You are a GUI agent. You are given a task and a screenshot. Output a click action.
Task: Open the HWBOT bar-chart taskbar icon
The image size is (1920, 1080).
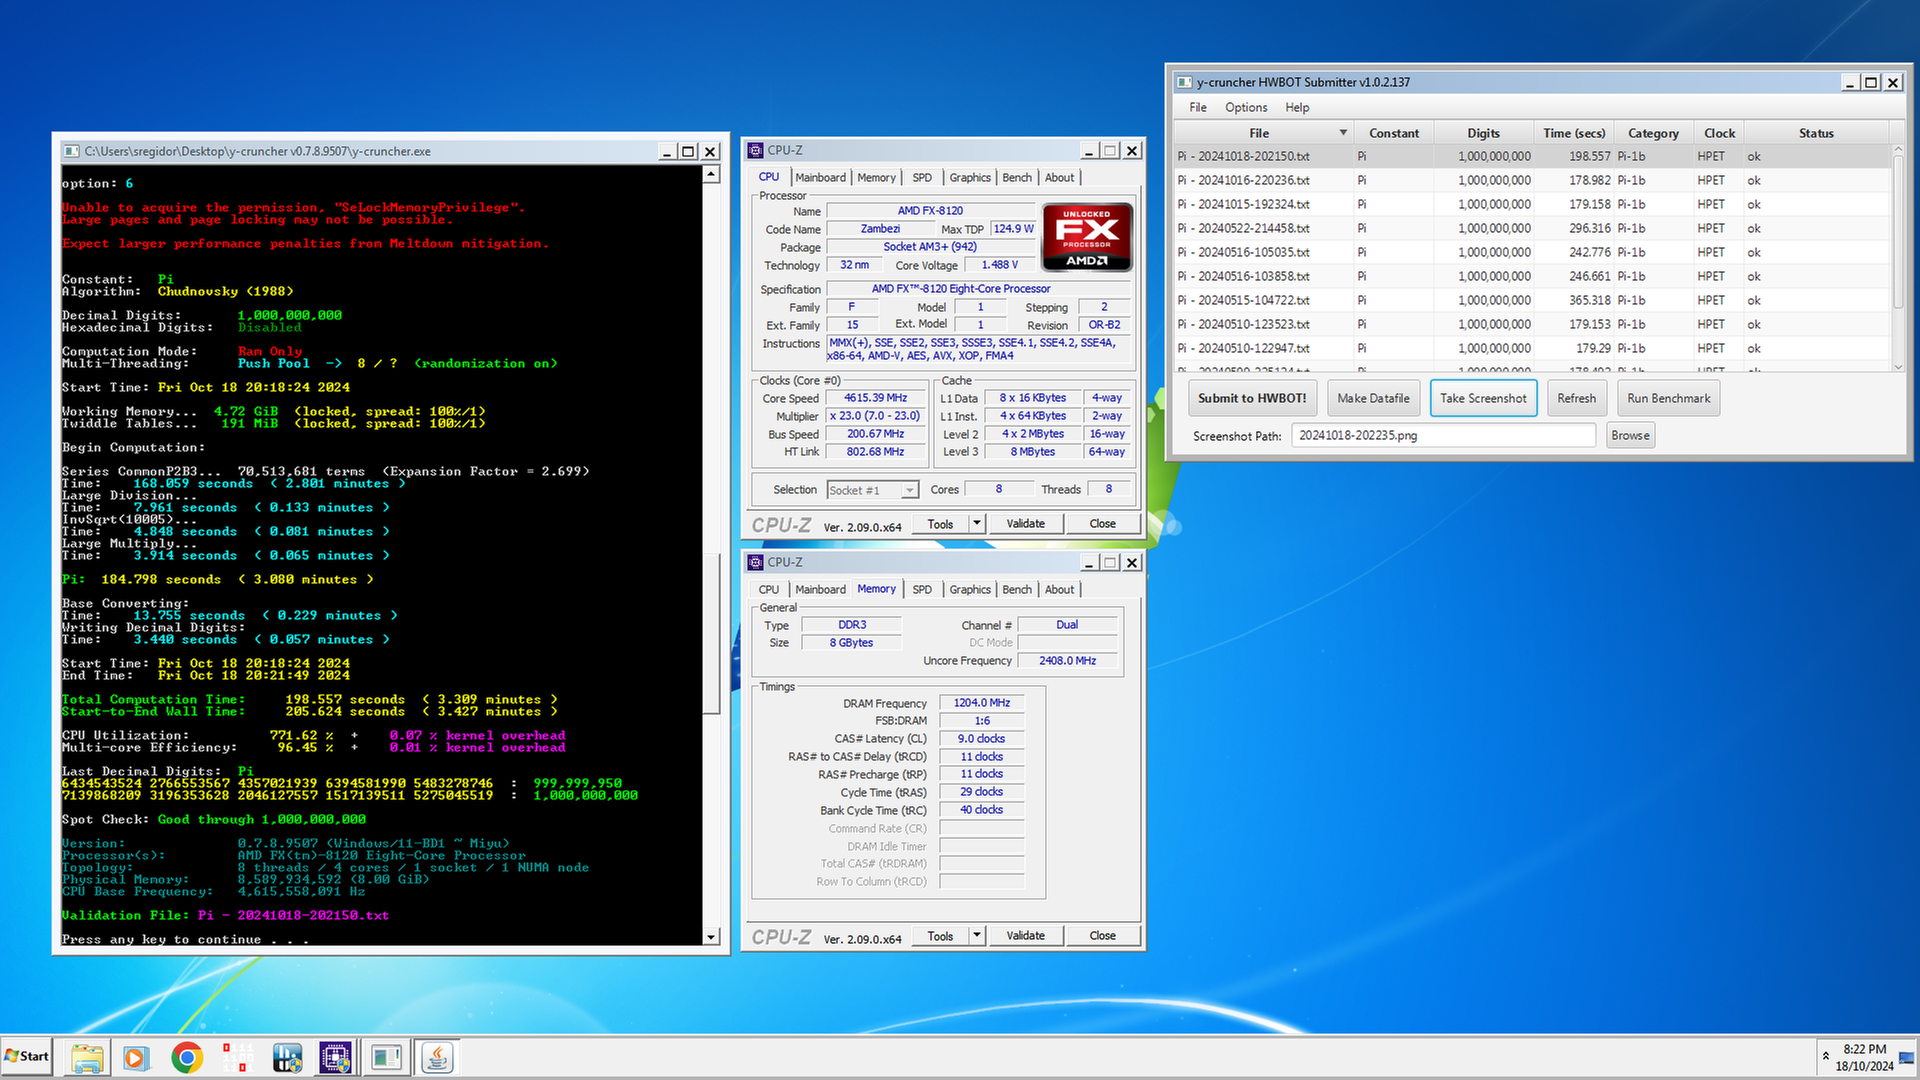(x=286, y=1057)
